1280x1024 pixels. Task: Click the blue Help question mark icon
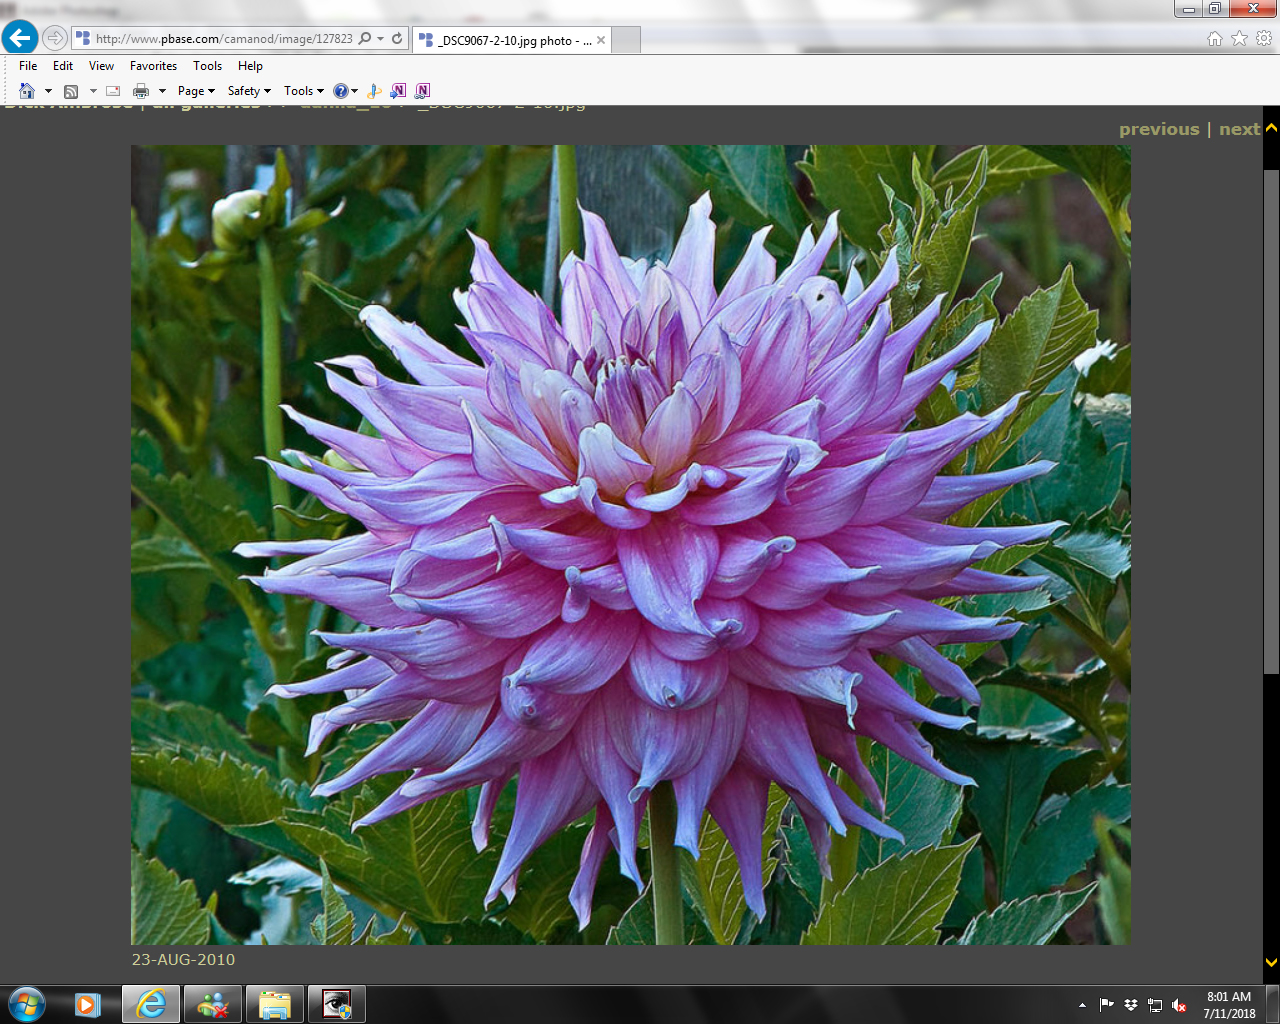pos(340,91)
